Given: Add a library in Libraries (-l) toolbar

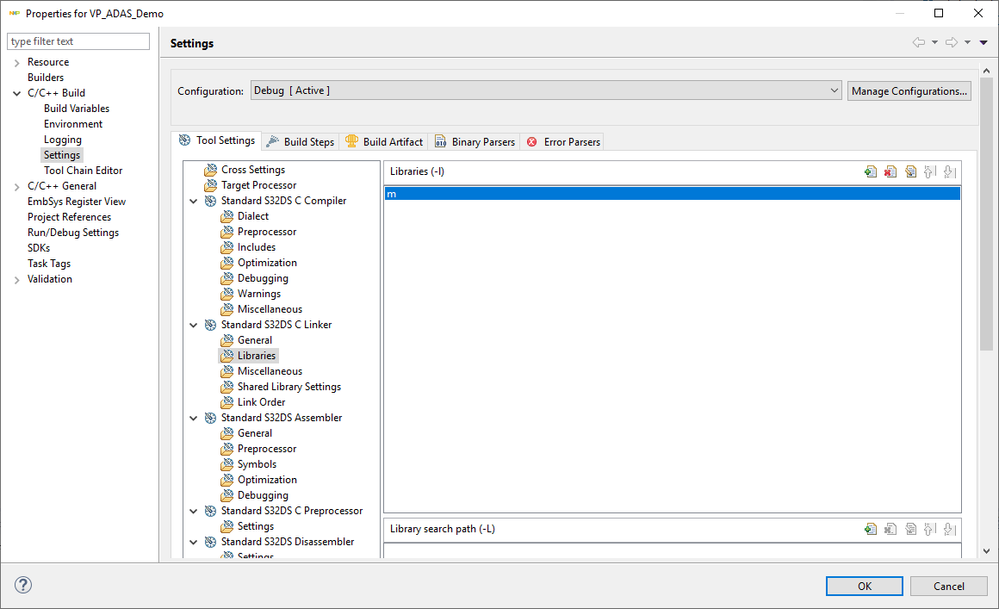Looking at the screenshot, I should tap(870, 171).
